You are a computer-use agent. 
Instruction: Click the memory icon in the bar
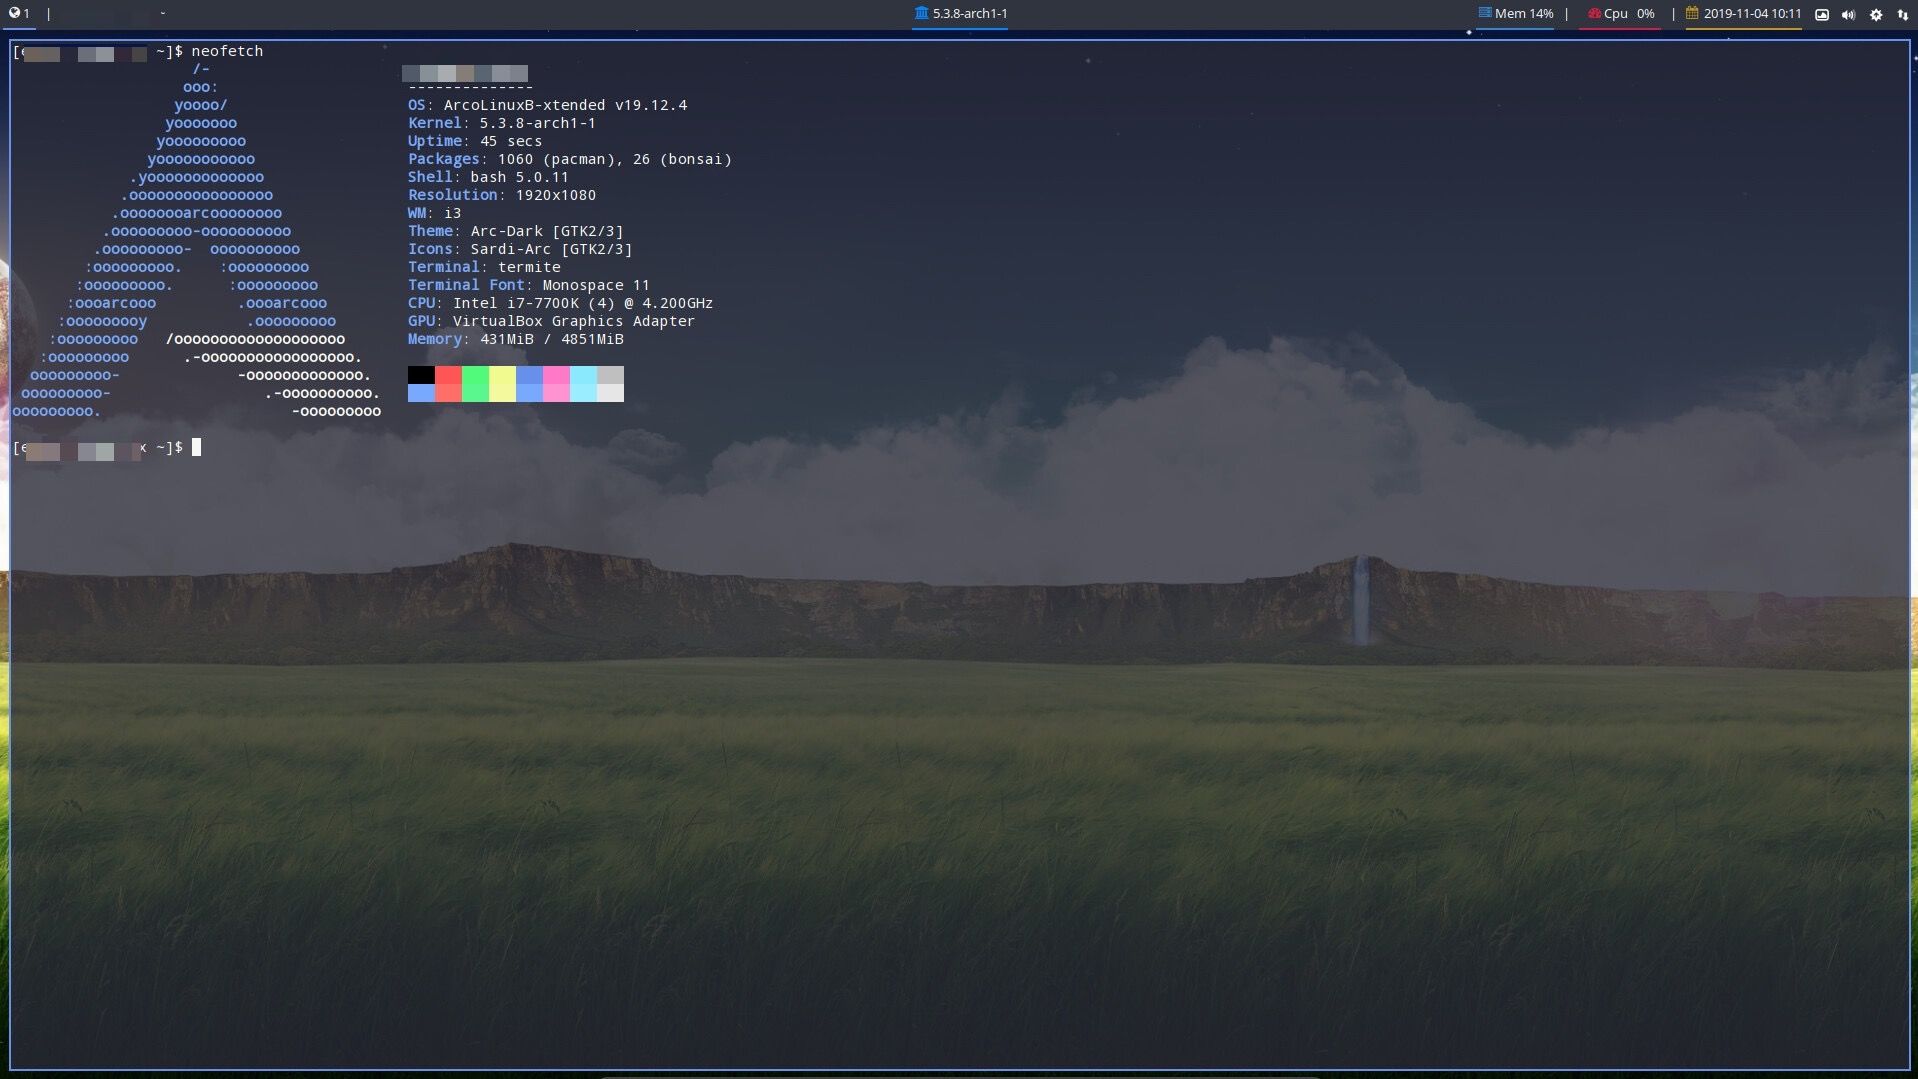click(x=1485, y=13)
